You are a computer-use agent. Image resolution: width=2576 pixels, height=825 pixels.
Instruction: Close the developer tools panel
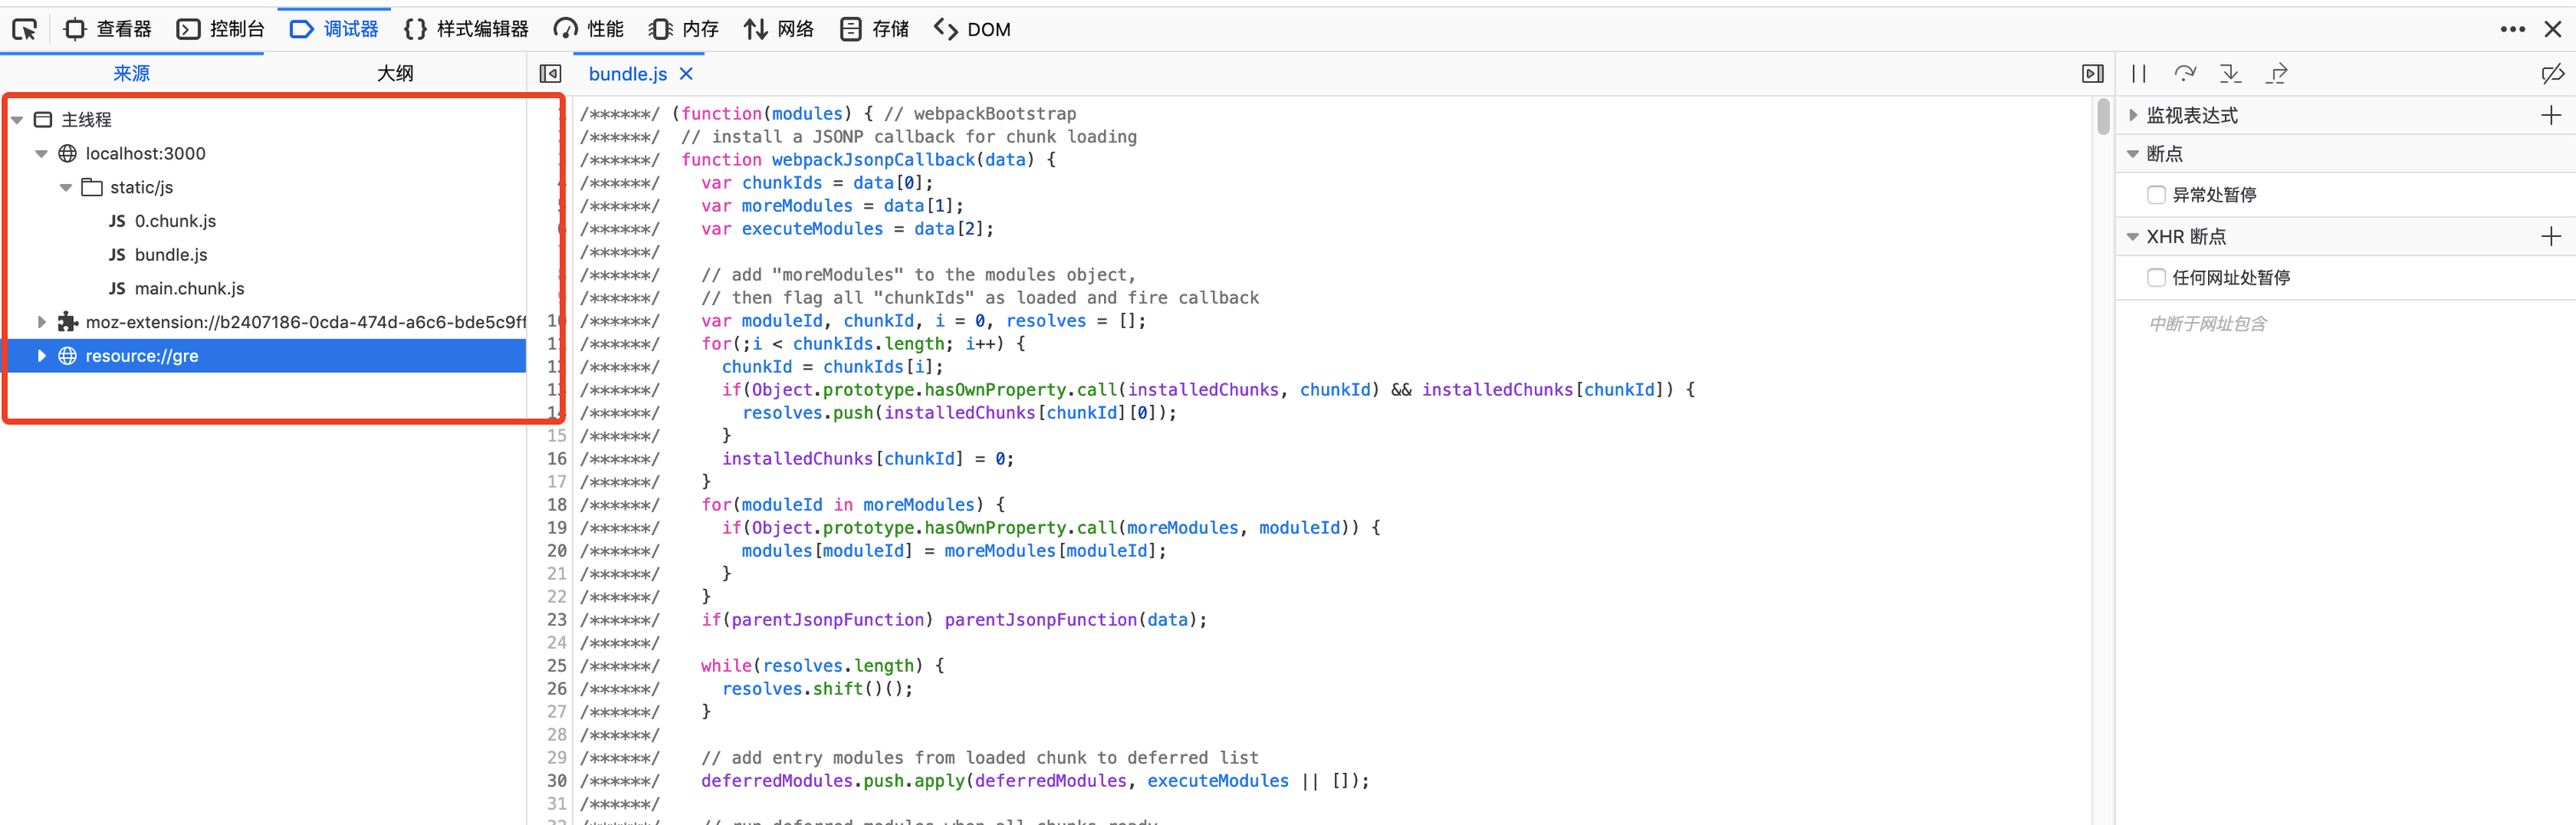point(2553,30)
